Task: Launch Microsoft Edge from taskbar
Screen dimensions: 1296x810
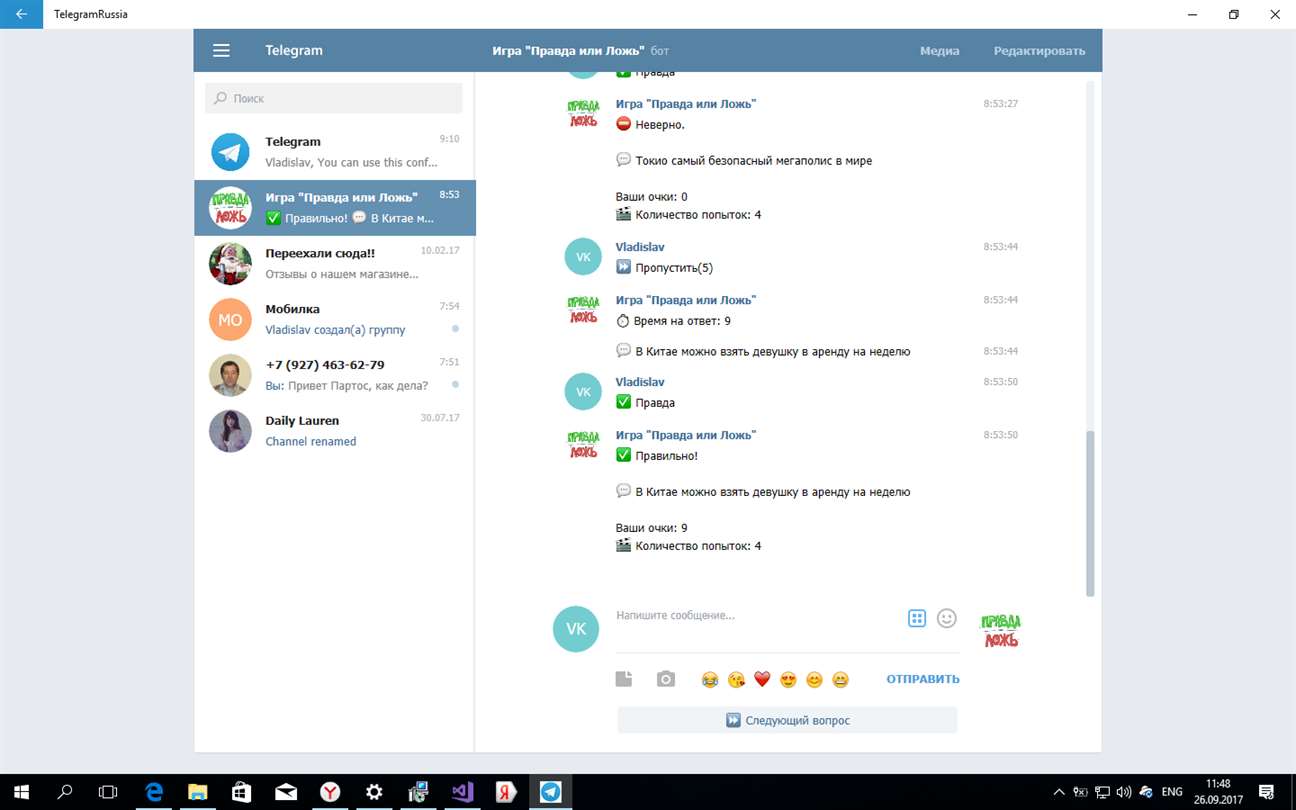Action: click(153, 792)
